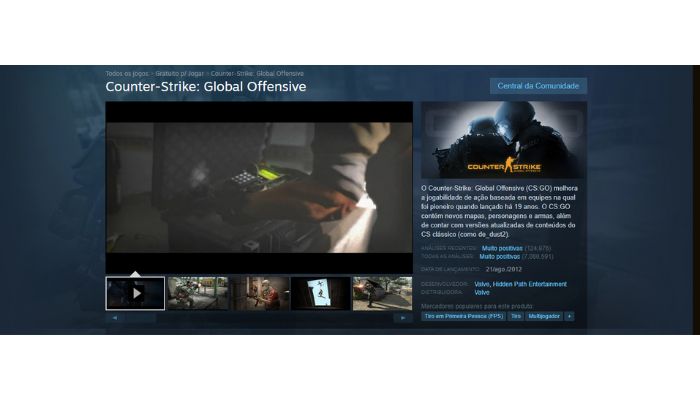This screenshot has width=700, height=400.
Task: Open the Central da Comunidade button
Action: point(538,86)
